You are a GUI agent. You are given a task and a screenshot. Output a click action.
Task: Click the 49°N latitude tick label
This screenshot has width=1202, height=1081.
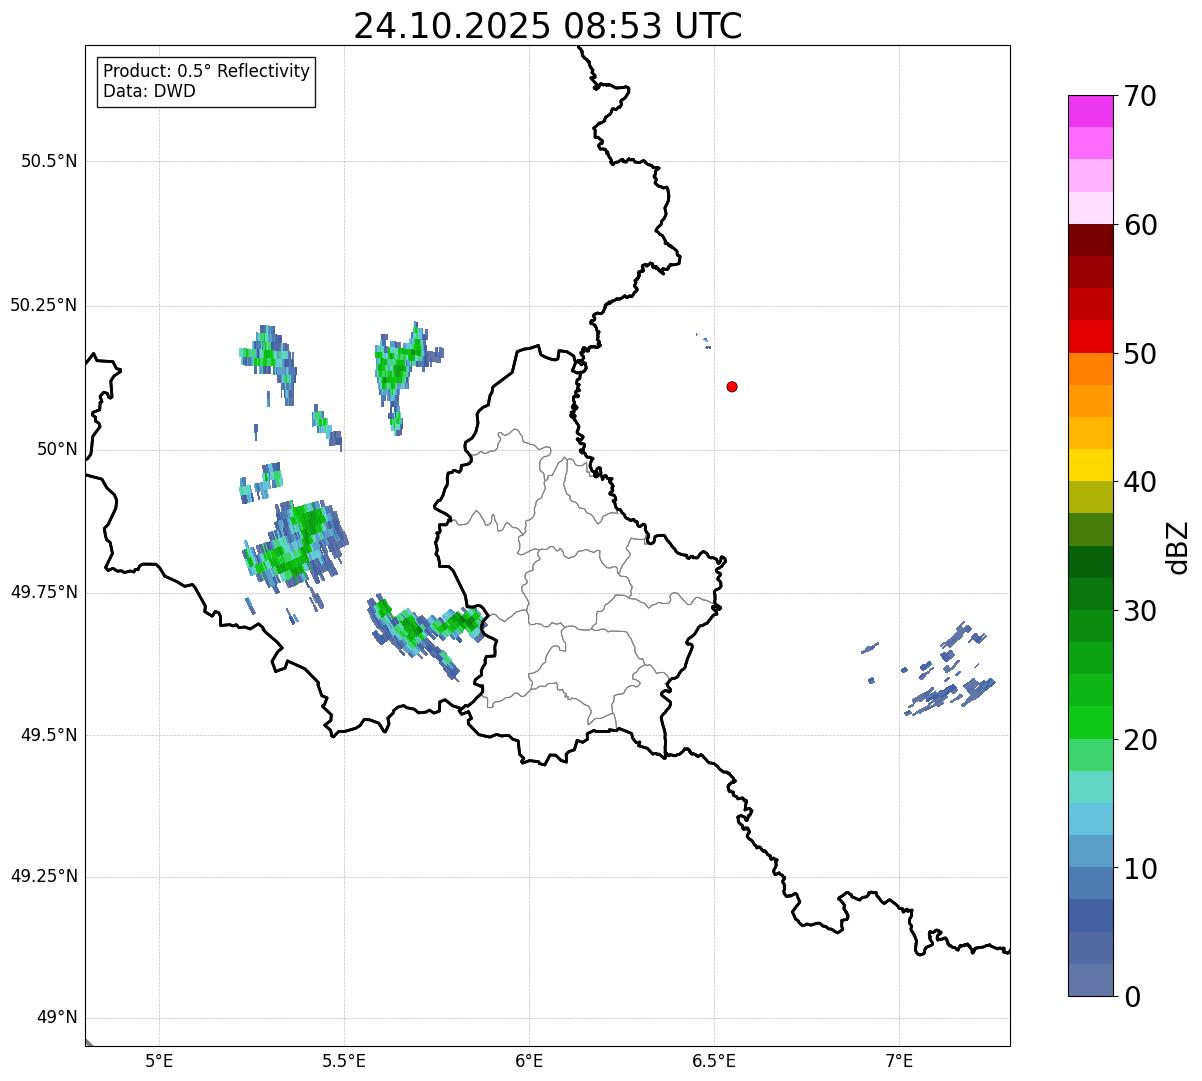tap(56, 1018)
